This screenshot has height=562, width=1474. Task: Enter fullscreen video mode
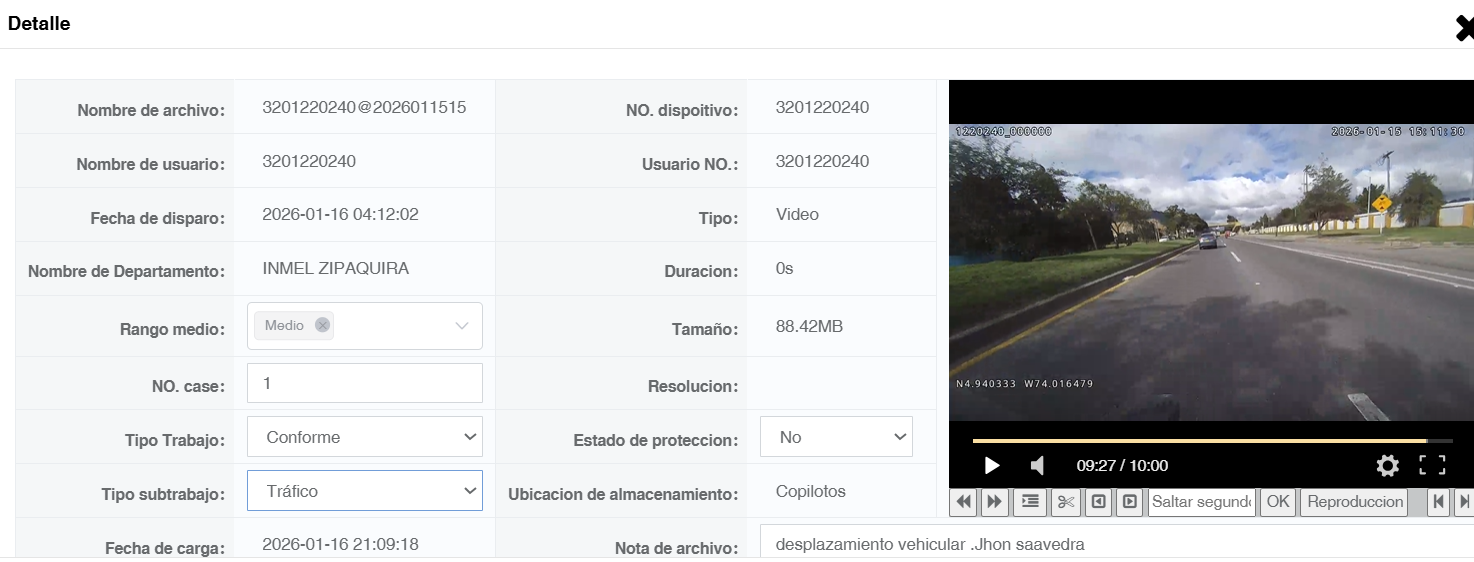pos(1433,465)
